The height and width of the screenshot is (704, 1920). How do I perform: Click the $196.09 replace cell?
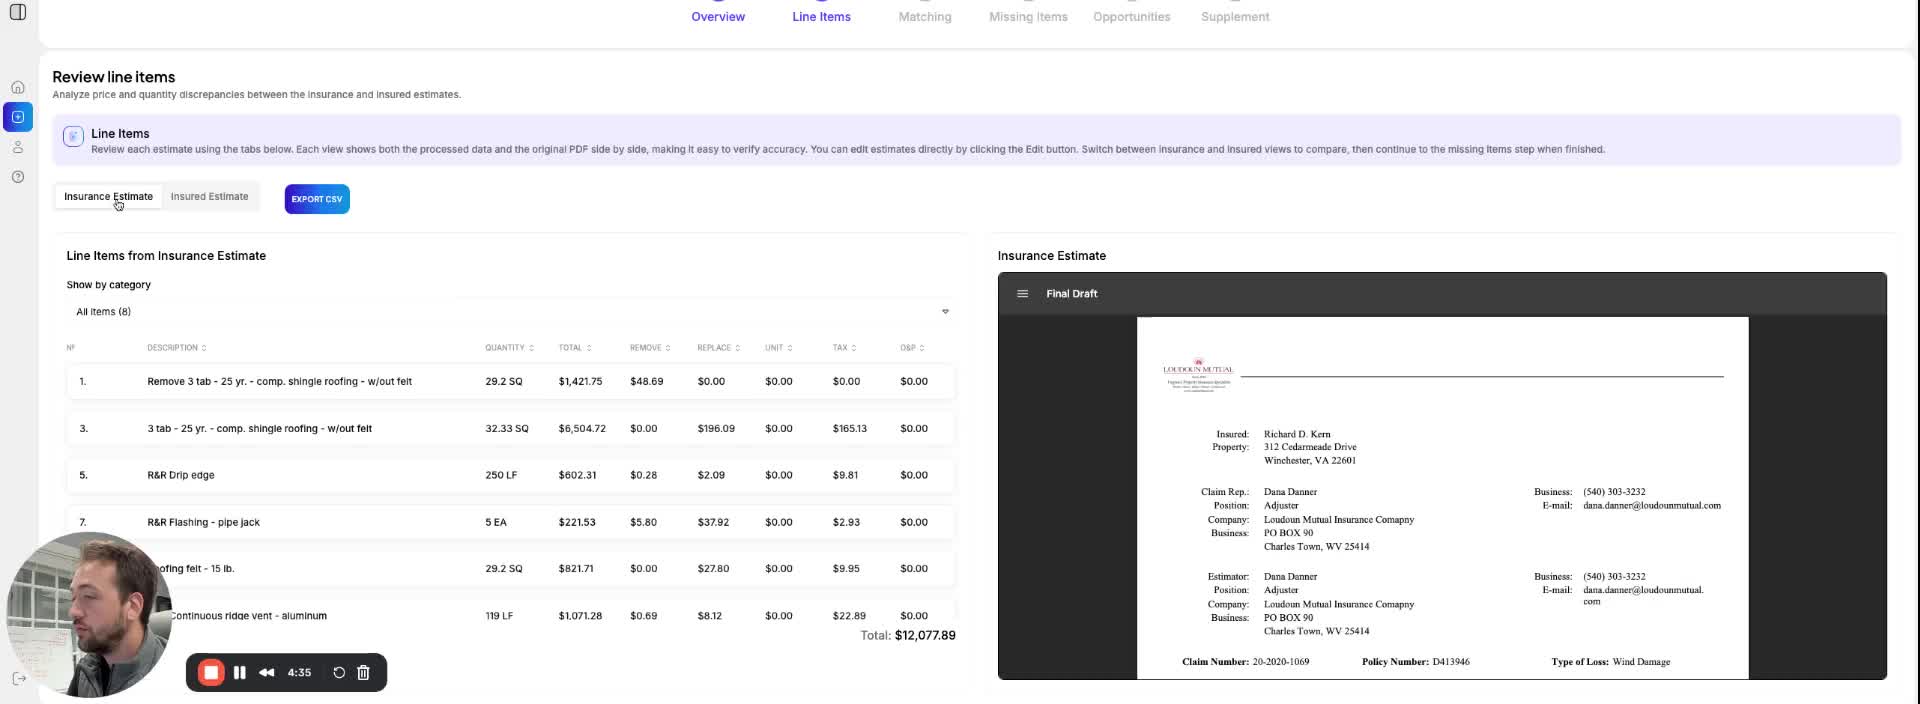716,429
